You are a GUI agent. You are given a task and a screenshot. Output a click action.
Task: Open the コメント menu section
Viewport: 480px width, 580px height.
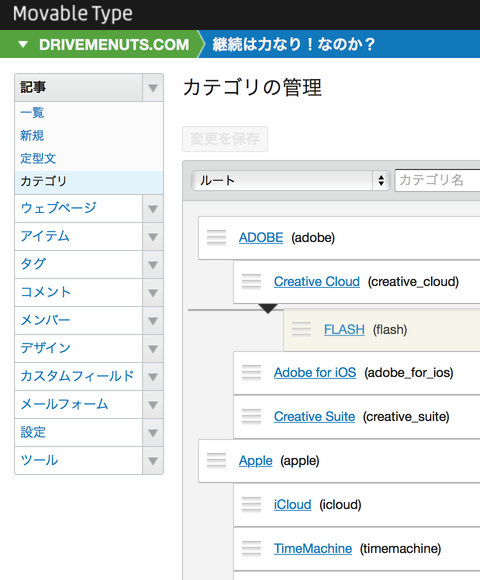click(x=78, y=293)
